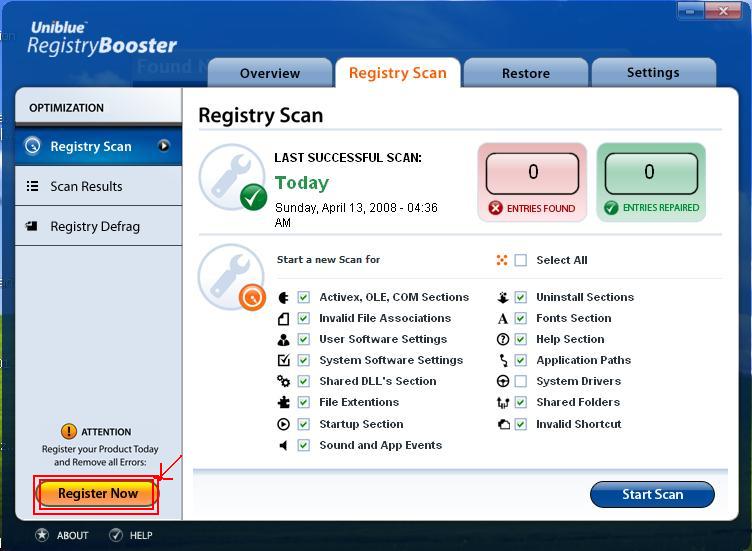Expand the Registry Scan arrow in sidebar

coord(164,146)
